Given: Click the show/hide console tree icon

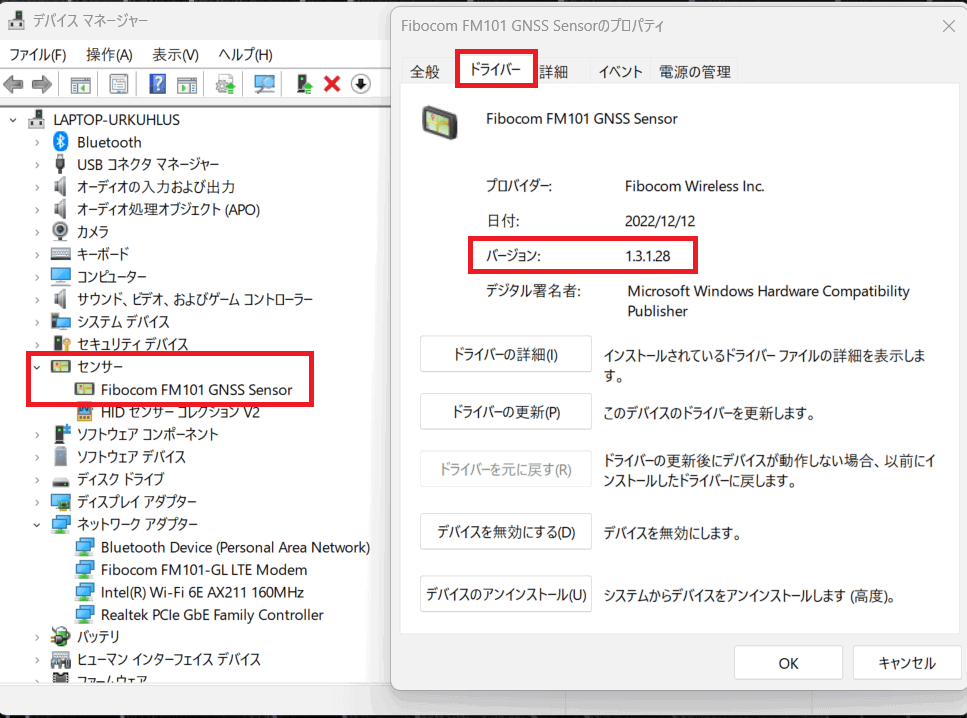Looking at the screenshot, I should point(80,84).
